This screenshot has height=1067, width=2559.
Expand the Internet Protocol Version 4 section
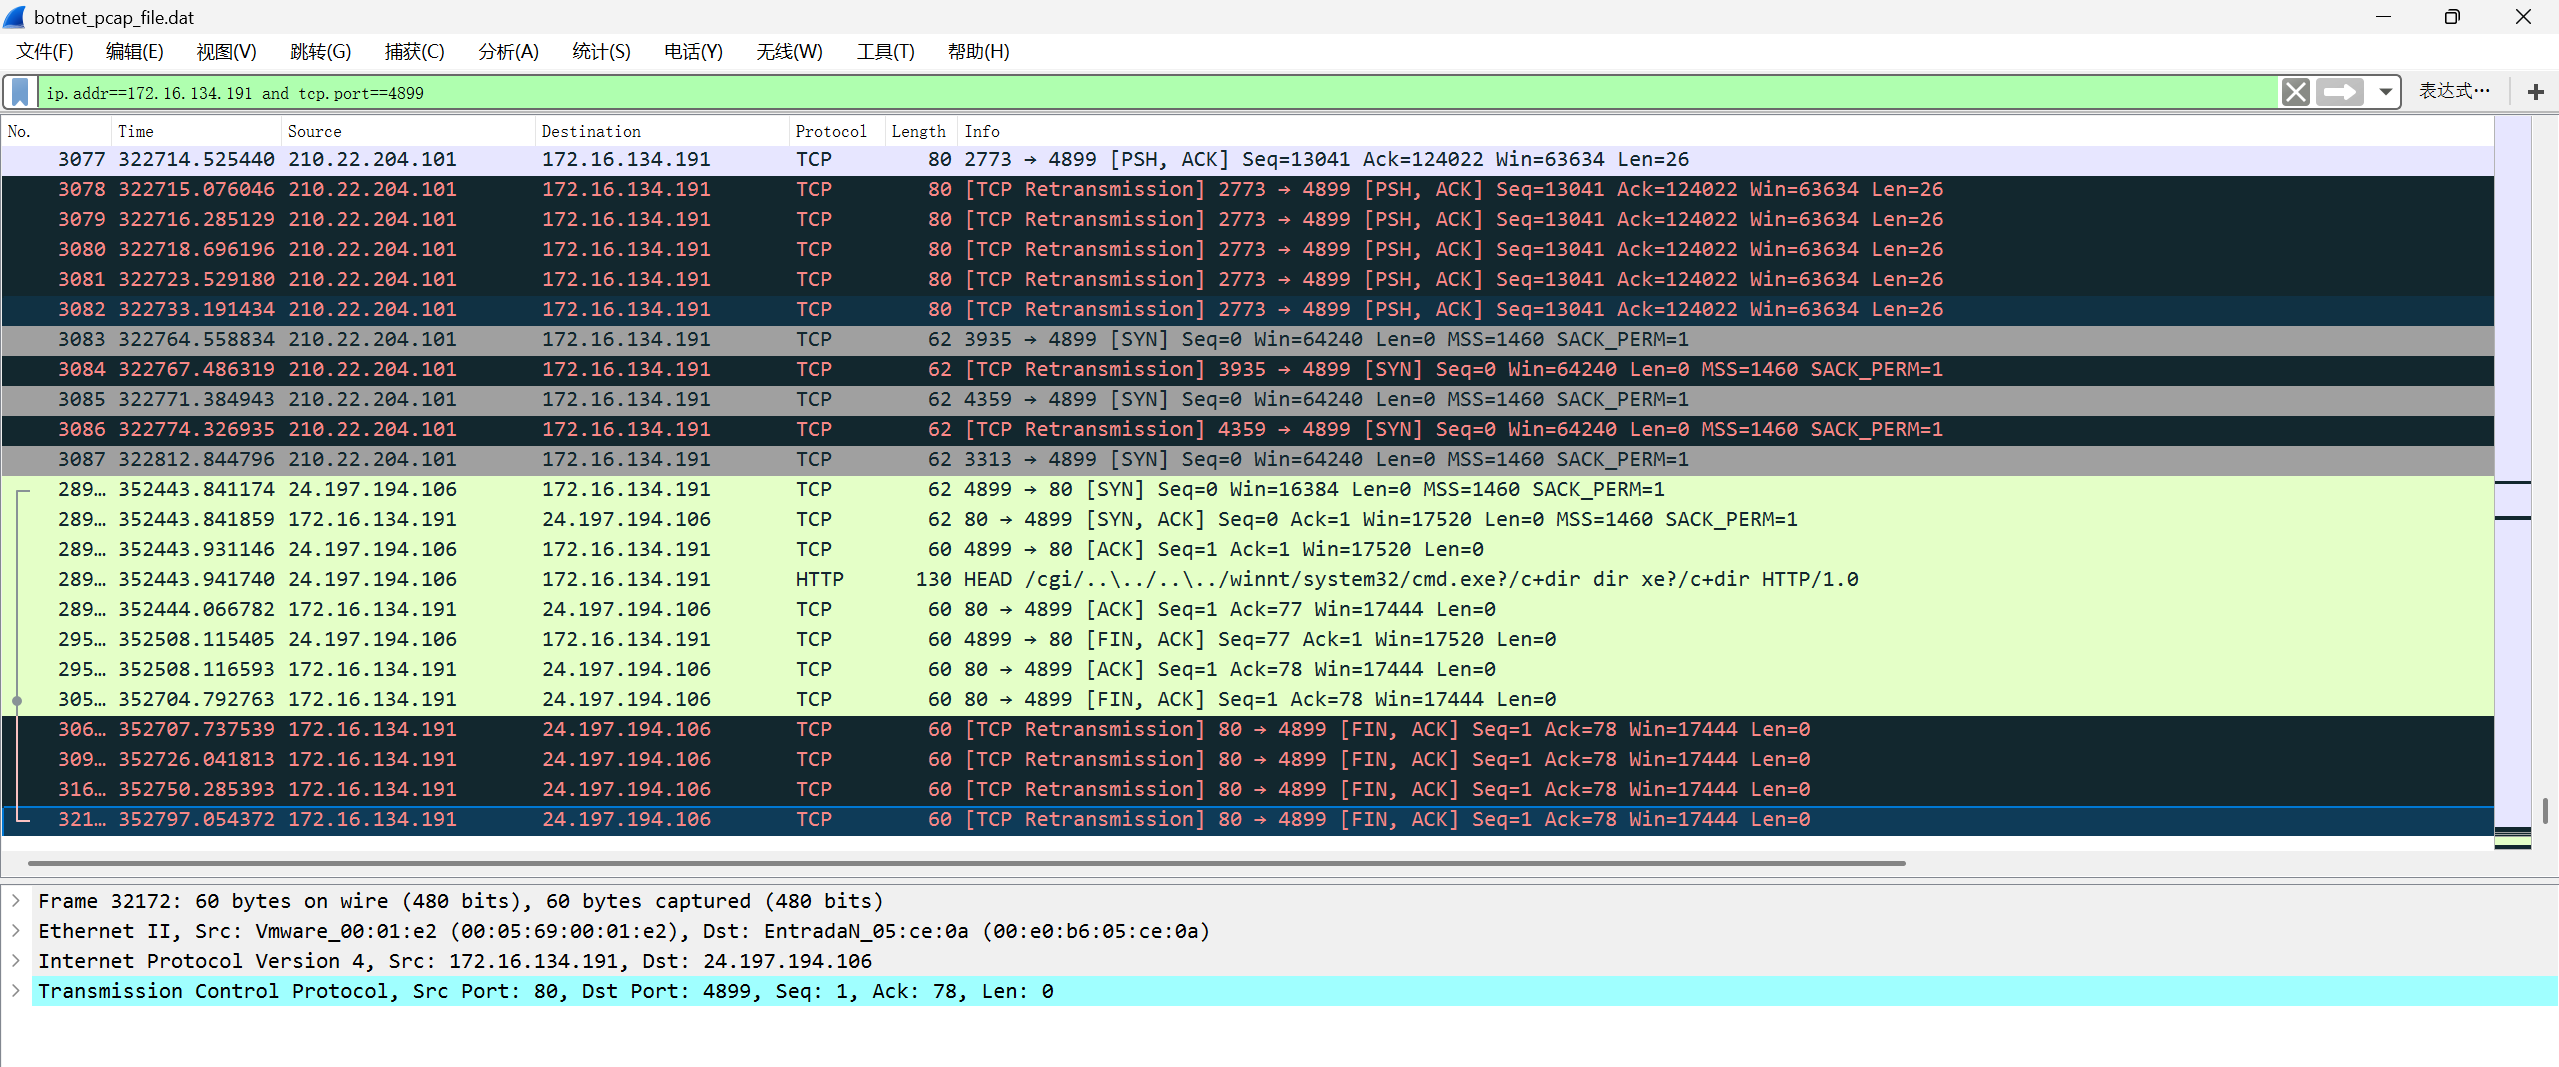(x=15, y=961)
